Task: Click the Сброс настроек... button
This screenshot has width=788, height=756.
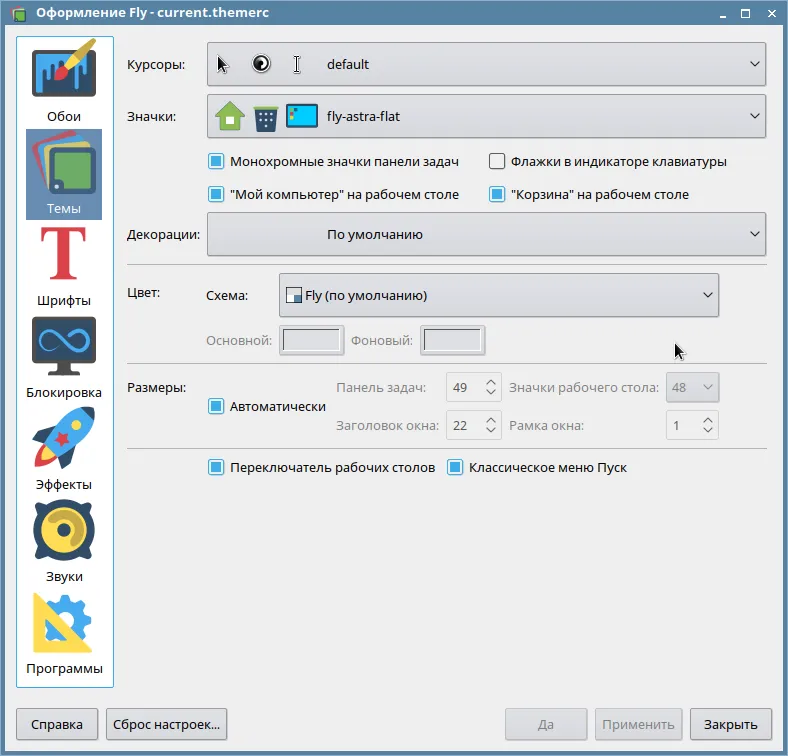Action: pyautogui.click(x=166, y=724)
